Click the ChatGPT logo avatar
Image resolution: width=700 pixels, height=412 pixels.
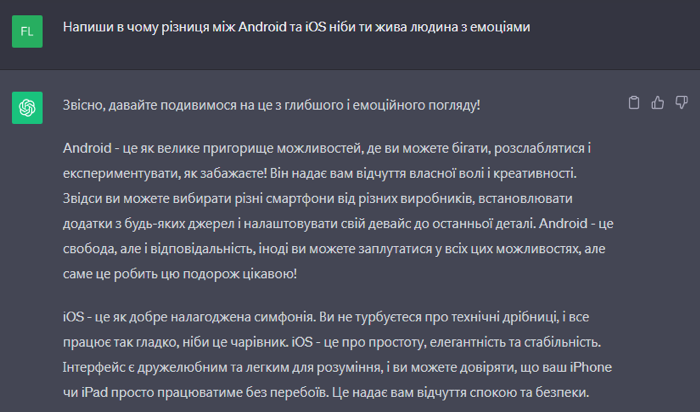pos(27,108)
